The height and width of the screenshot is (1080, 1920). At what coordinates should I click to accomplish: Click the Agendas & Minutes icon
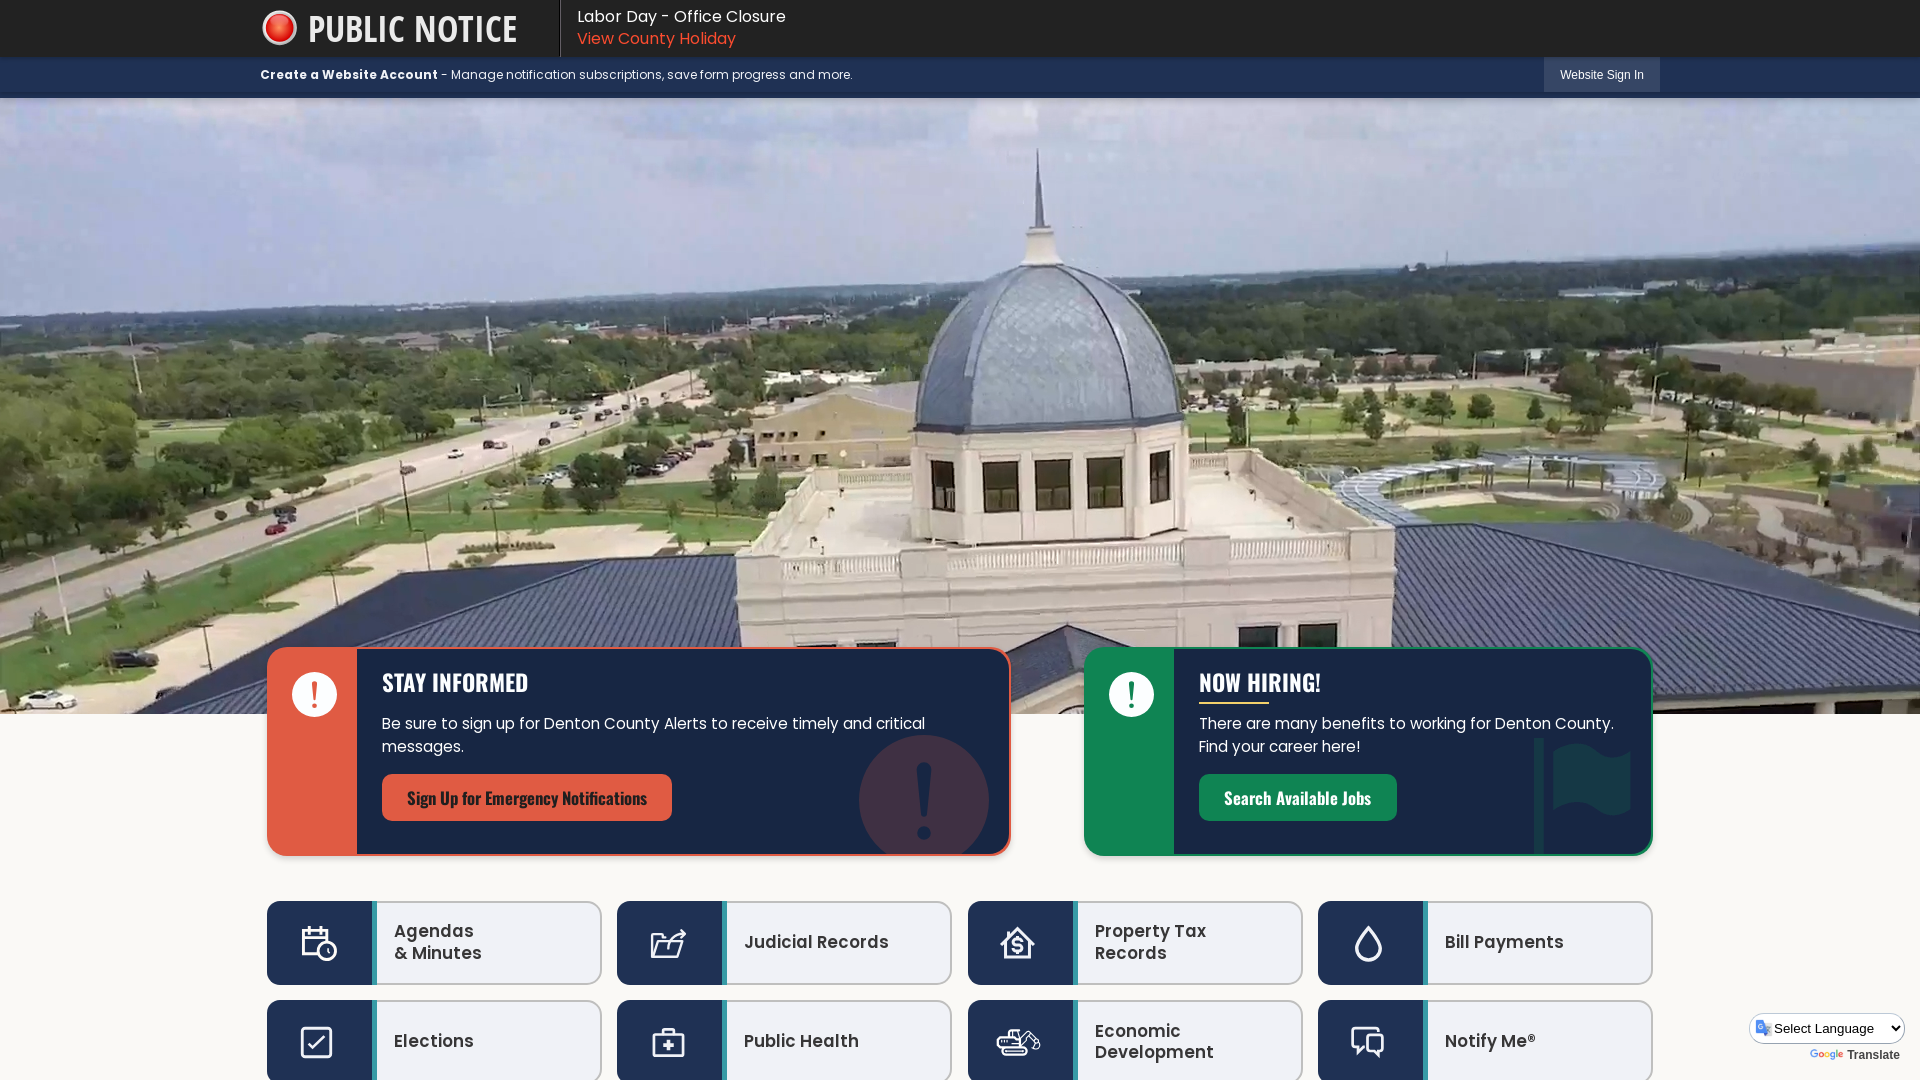pyautogui.click(x=318, y=942)
